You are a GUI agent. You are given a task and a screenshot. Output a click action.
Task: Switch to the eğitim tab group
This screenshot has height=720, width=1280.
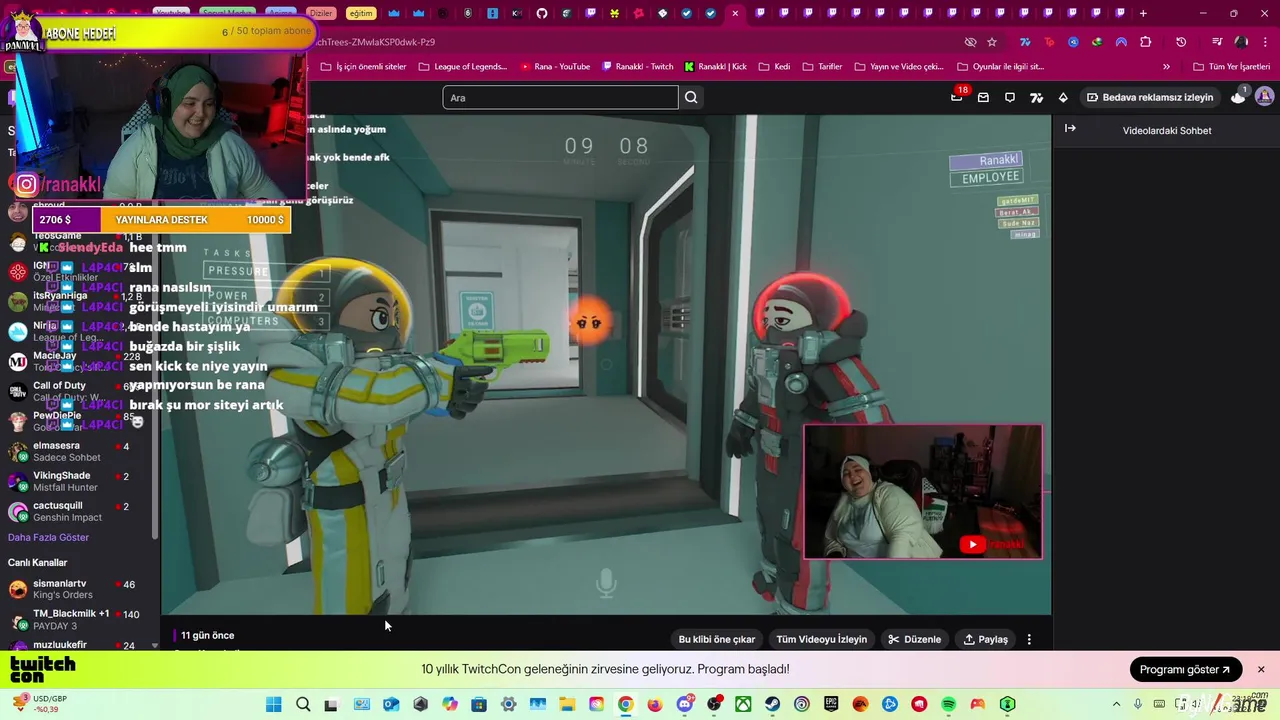pos(361,13)
